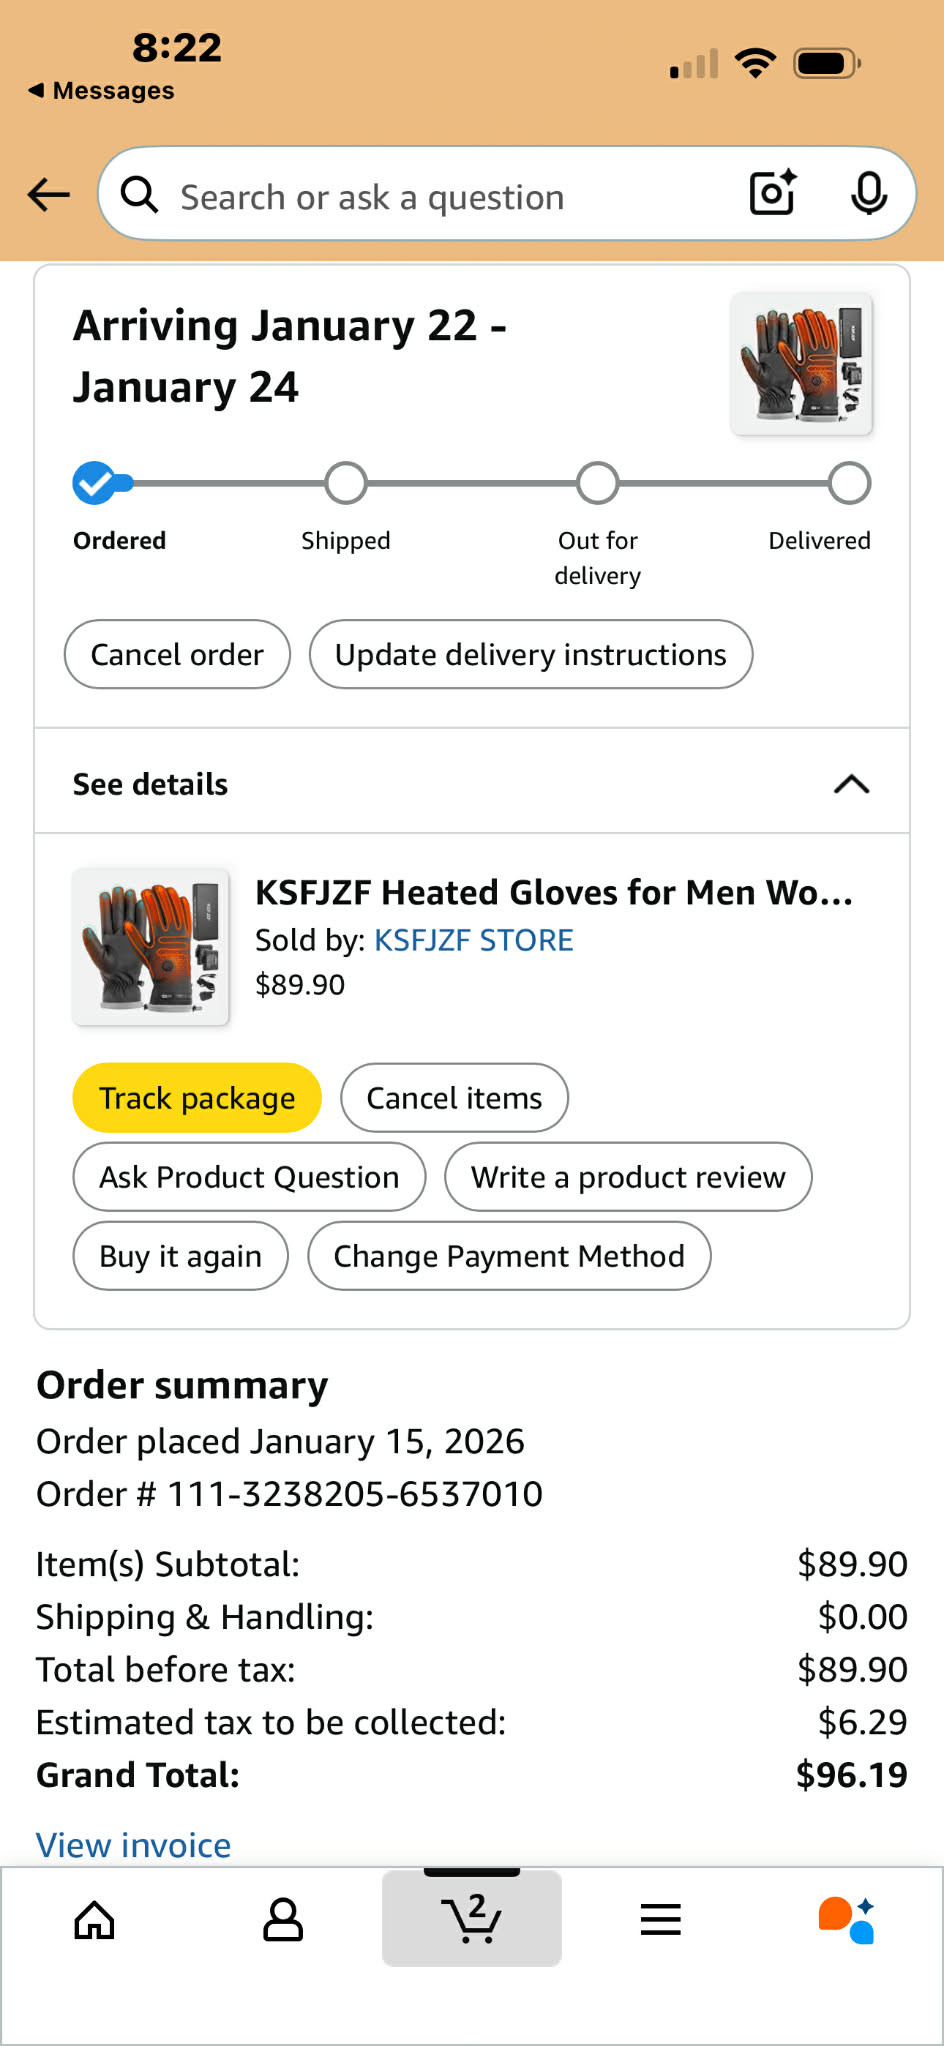
Task: Click the Shipped step on progress tracker
Action: point(346,484)
